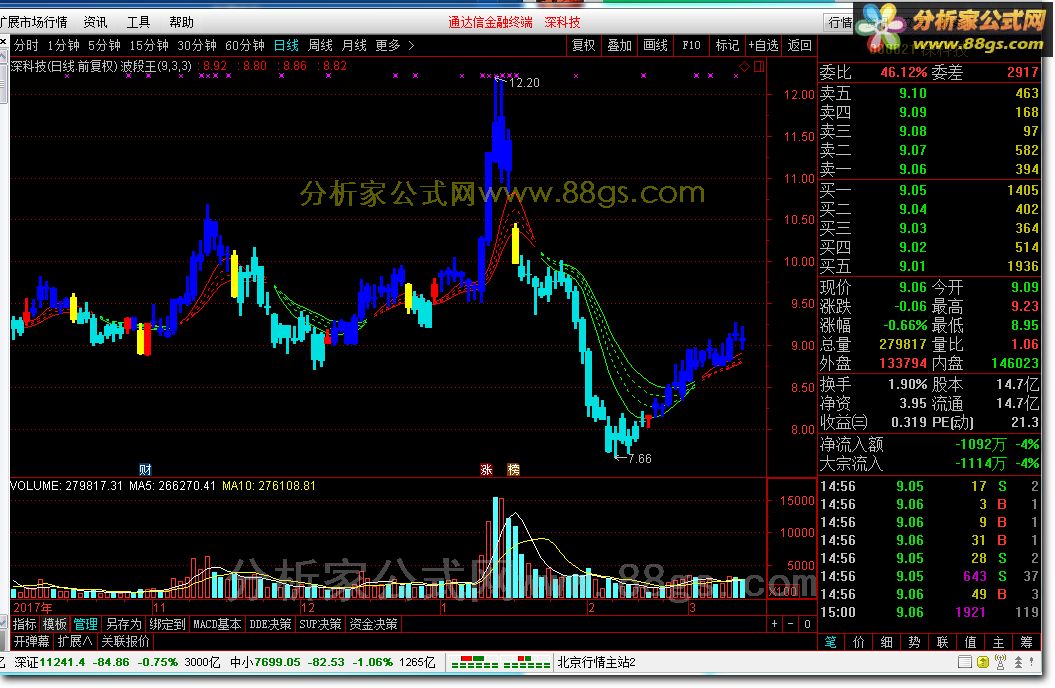Select the 月线 monthly chart tab

[x=354, y=45]
